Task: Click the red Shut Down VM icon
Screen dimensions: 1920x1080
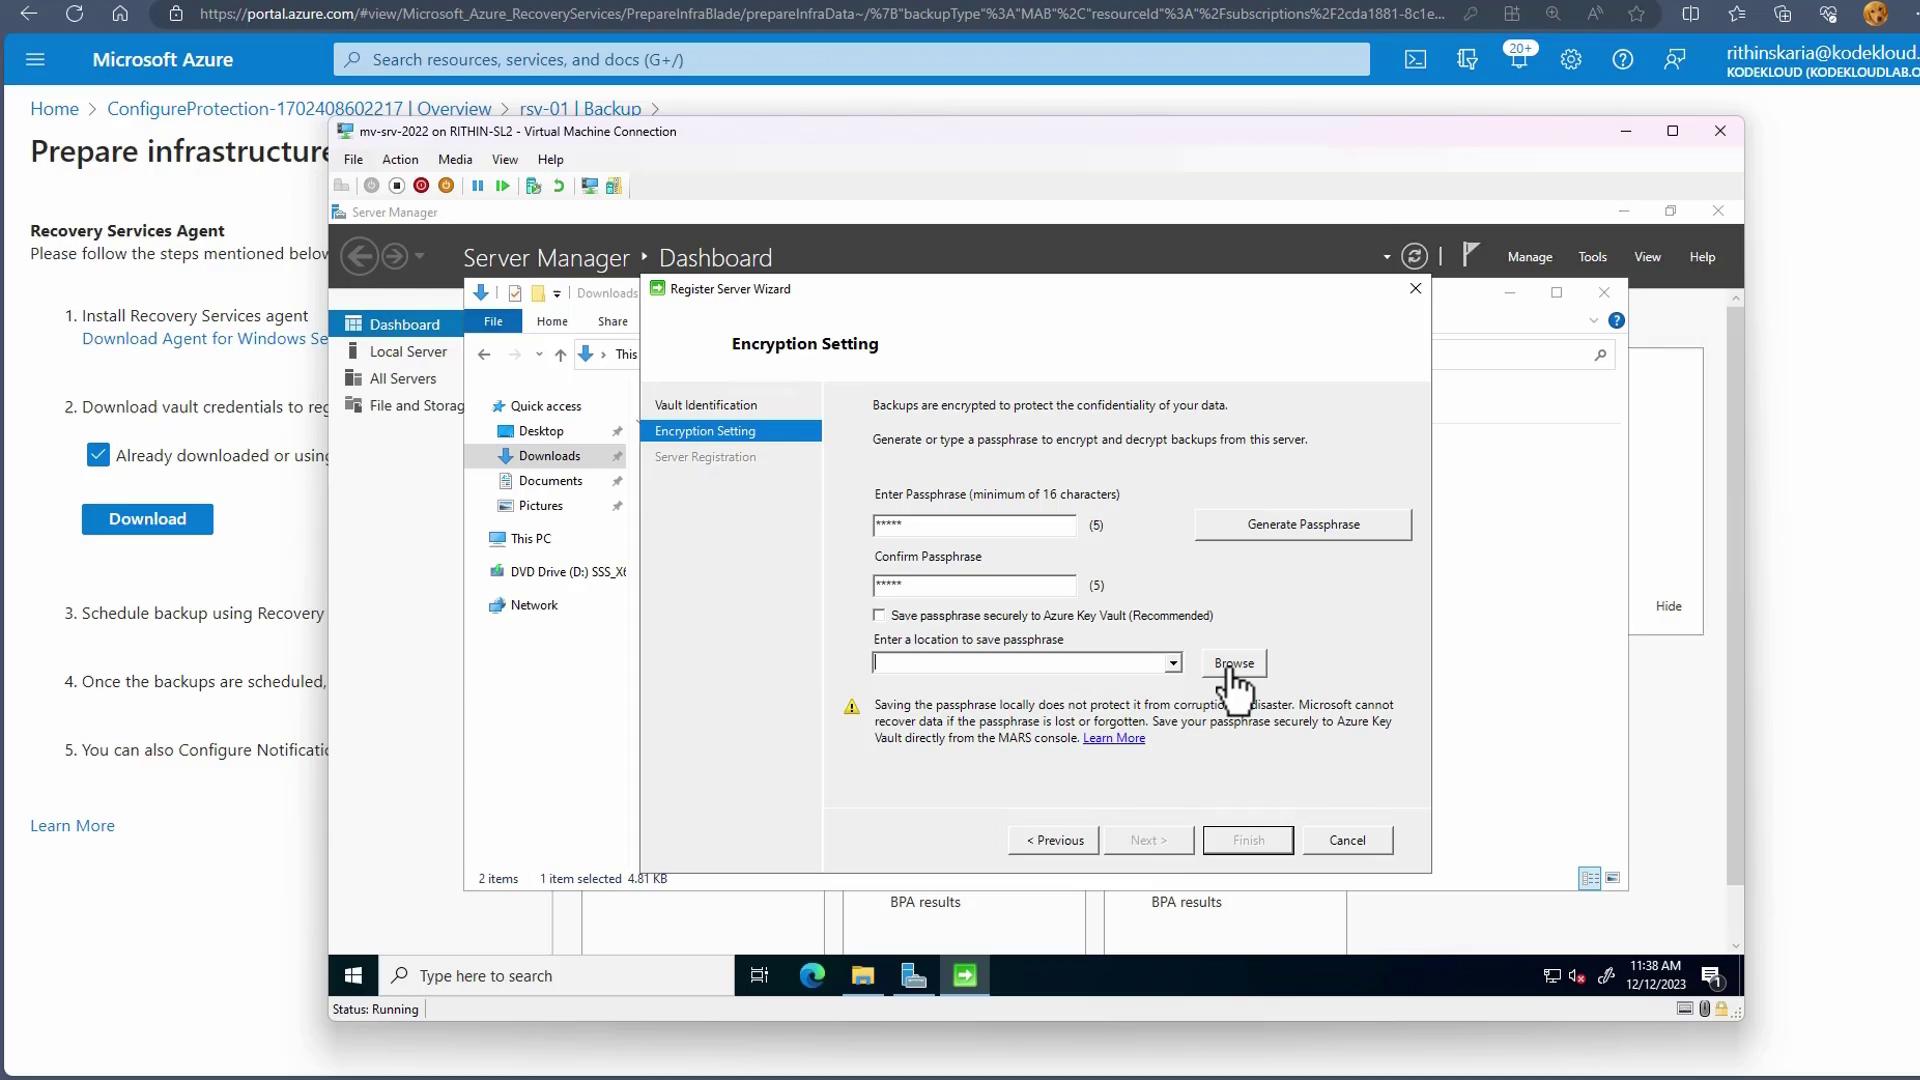Action: click(x=421, y=186)
